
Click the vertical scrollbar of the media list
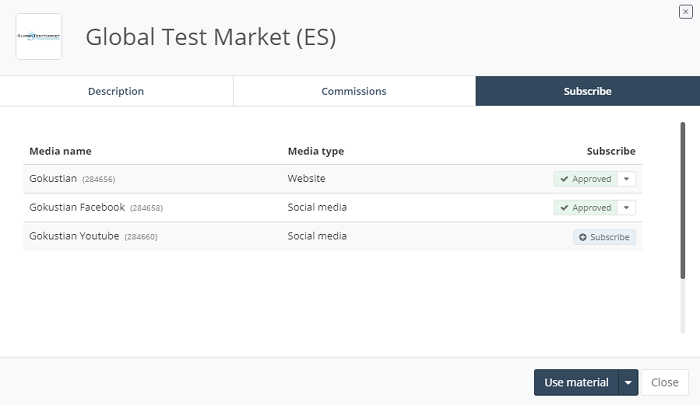683,201
